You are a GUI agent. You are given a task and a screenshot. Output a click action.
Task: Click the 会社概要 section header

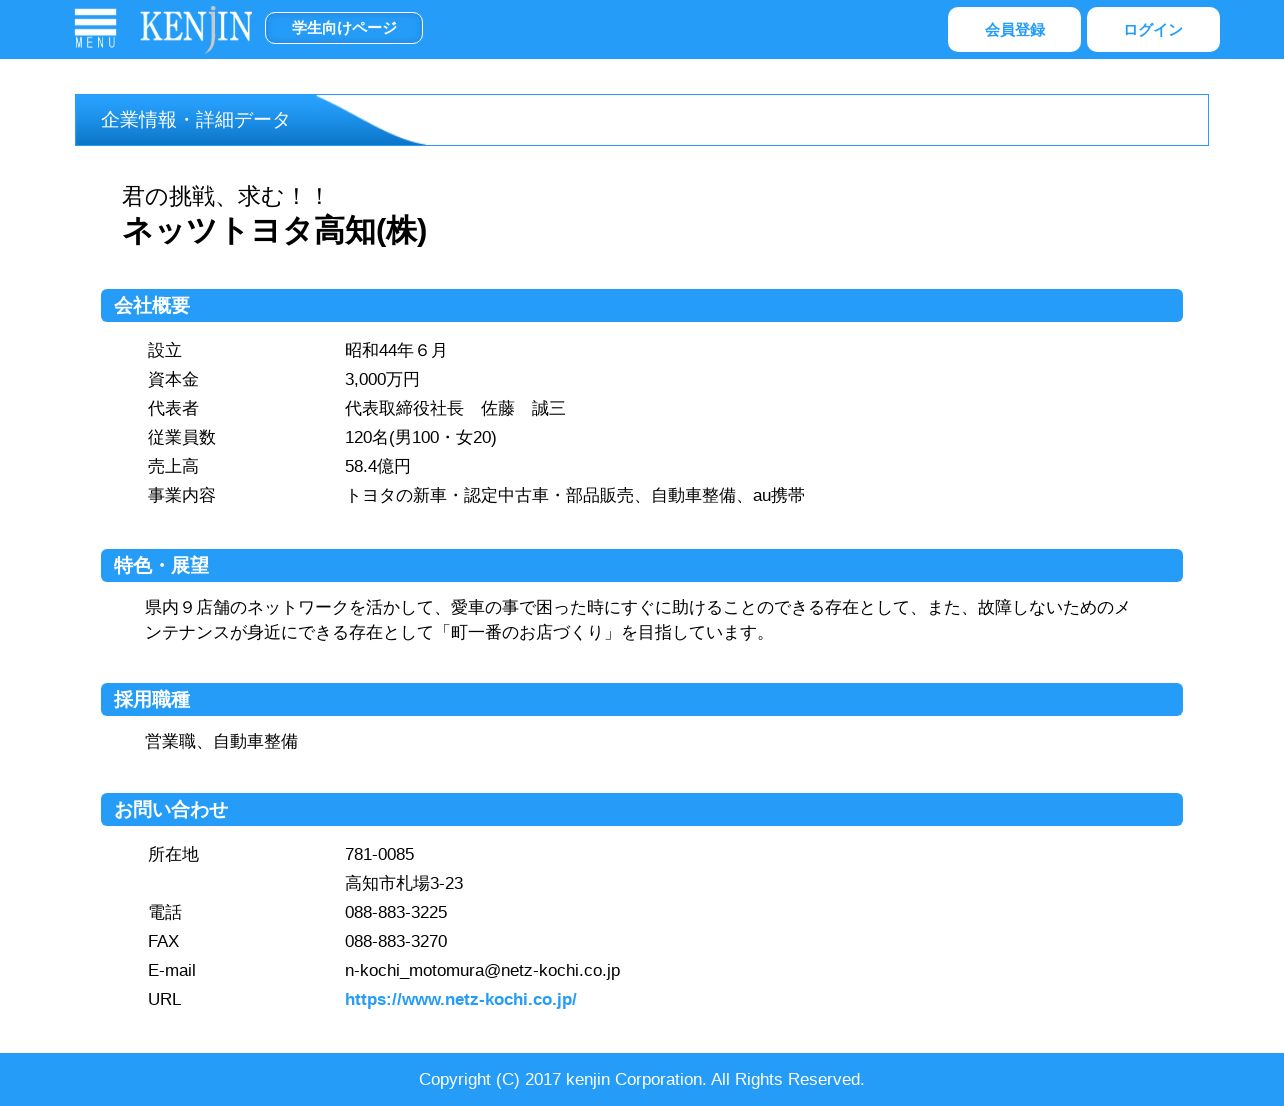click(642, 305)
